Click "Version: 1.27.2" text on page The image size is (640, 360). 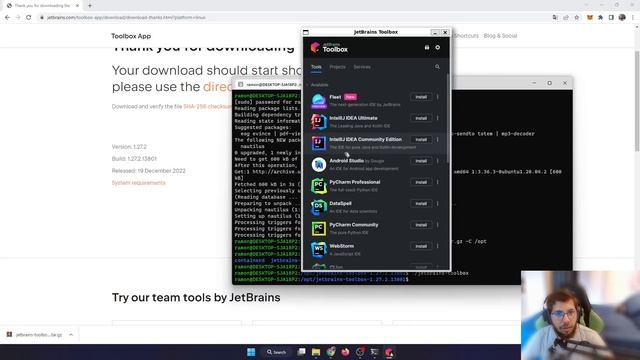click(x=129, y=147)
